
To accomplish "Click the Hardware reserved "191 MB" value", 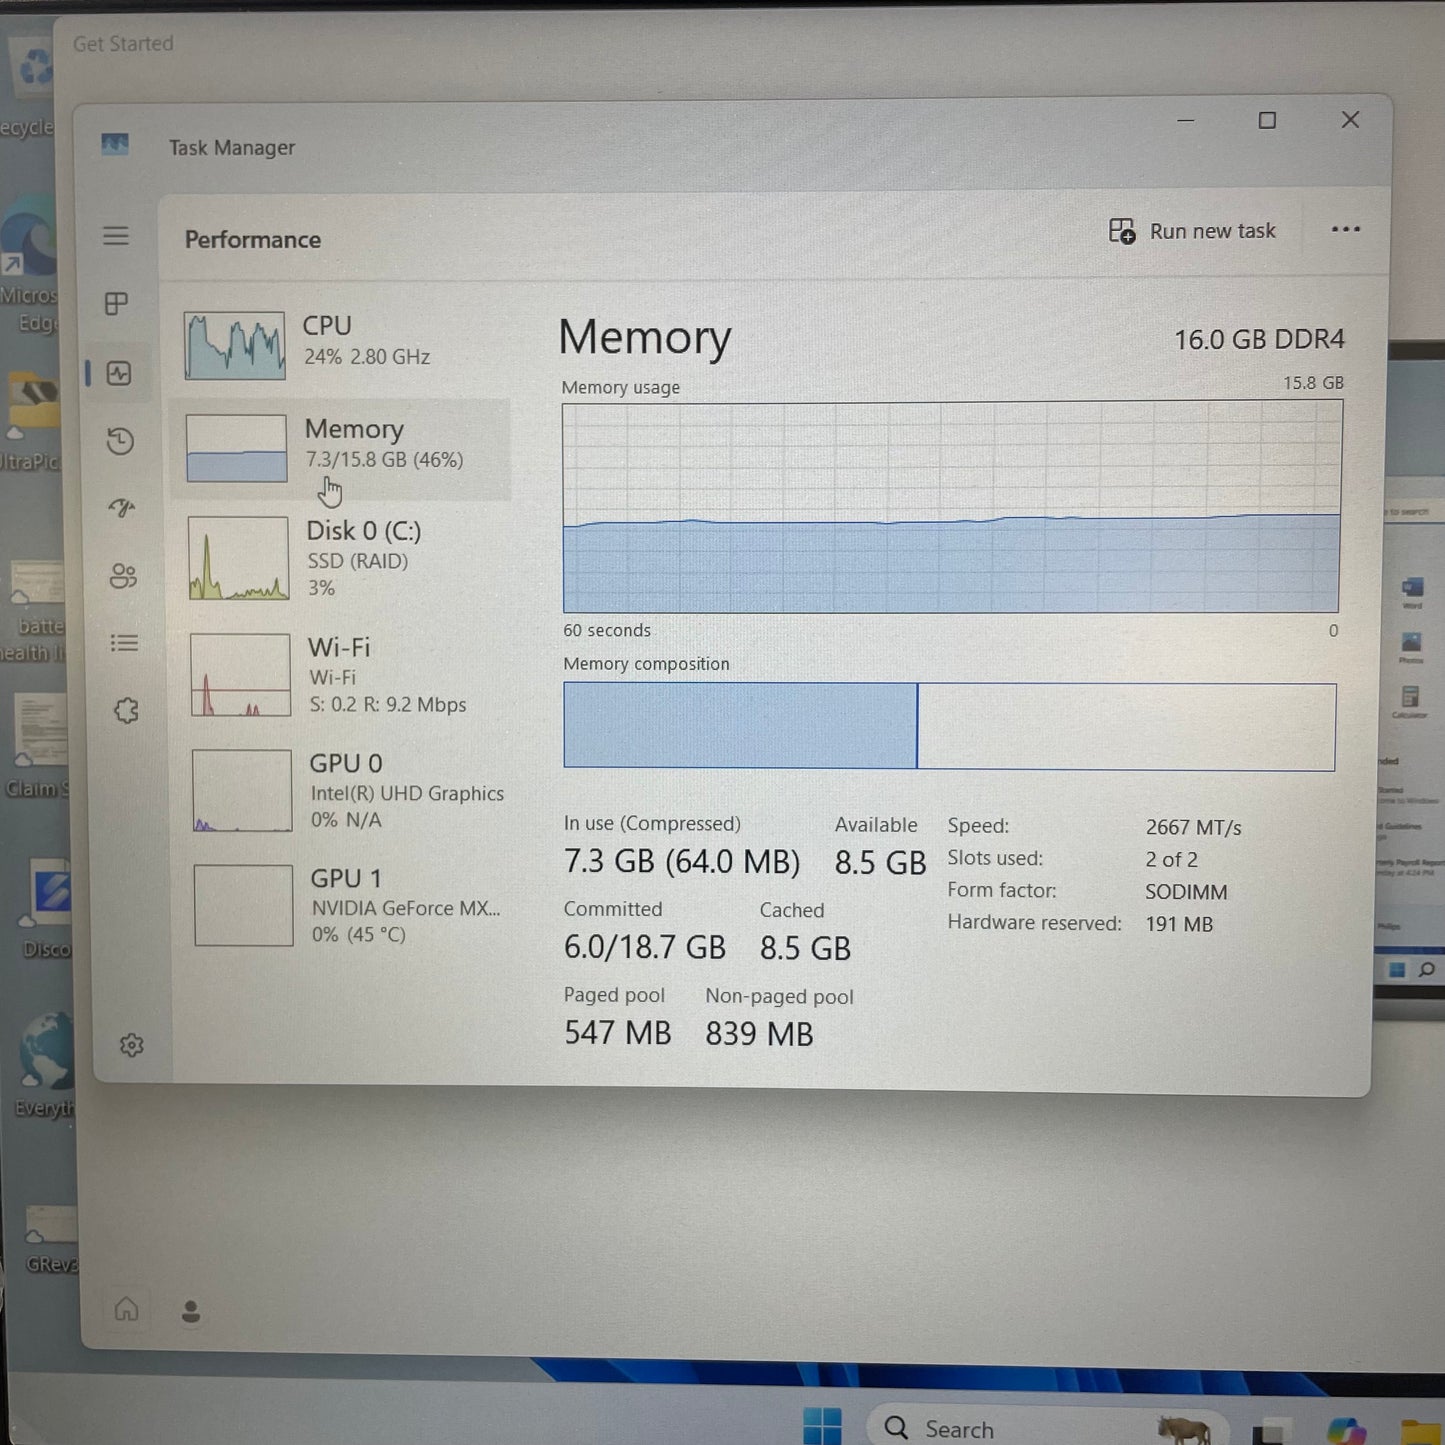I will point(1179,924).
